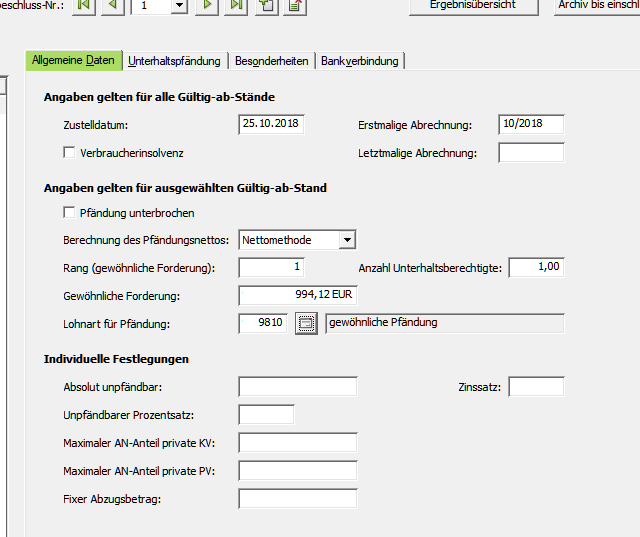The image size is (640, 537).
Task: Create a new Beschluss entry icon
Action: [x=267, y=7]
